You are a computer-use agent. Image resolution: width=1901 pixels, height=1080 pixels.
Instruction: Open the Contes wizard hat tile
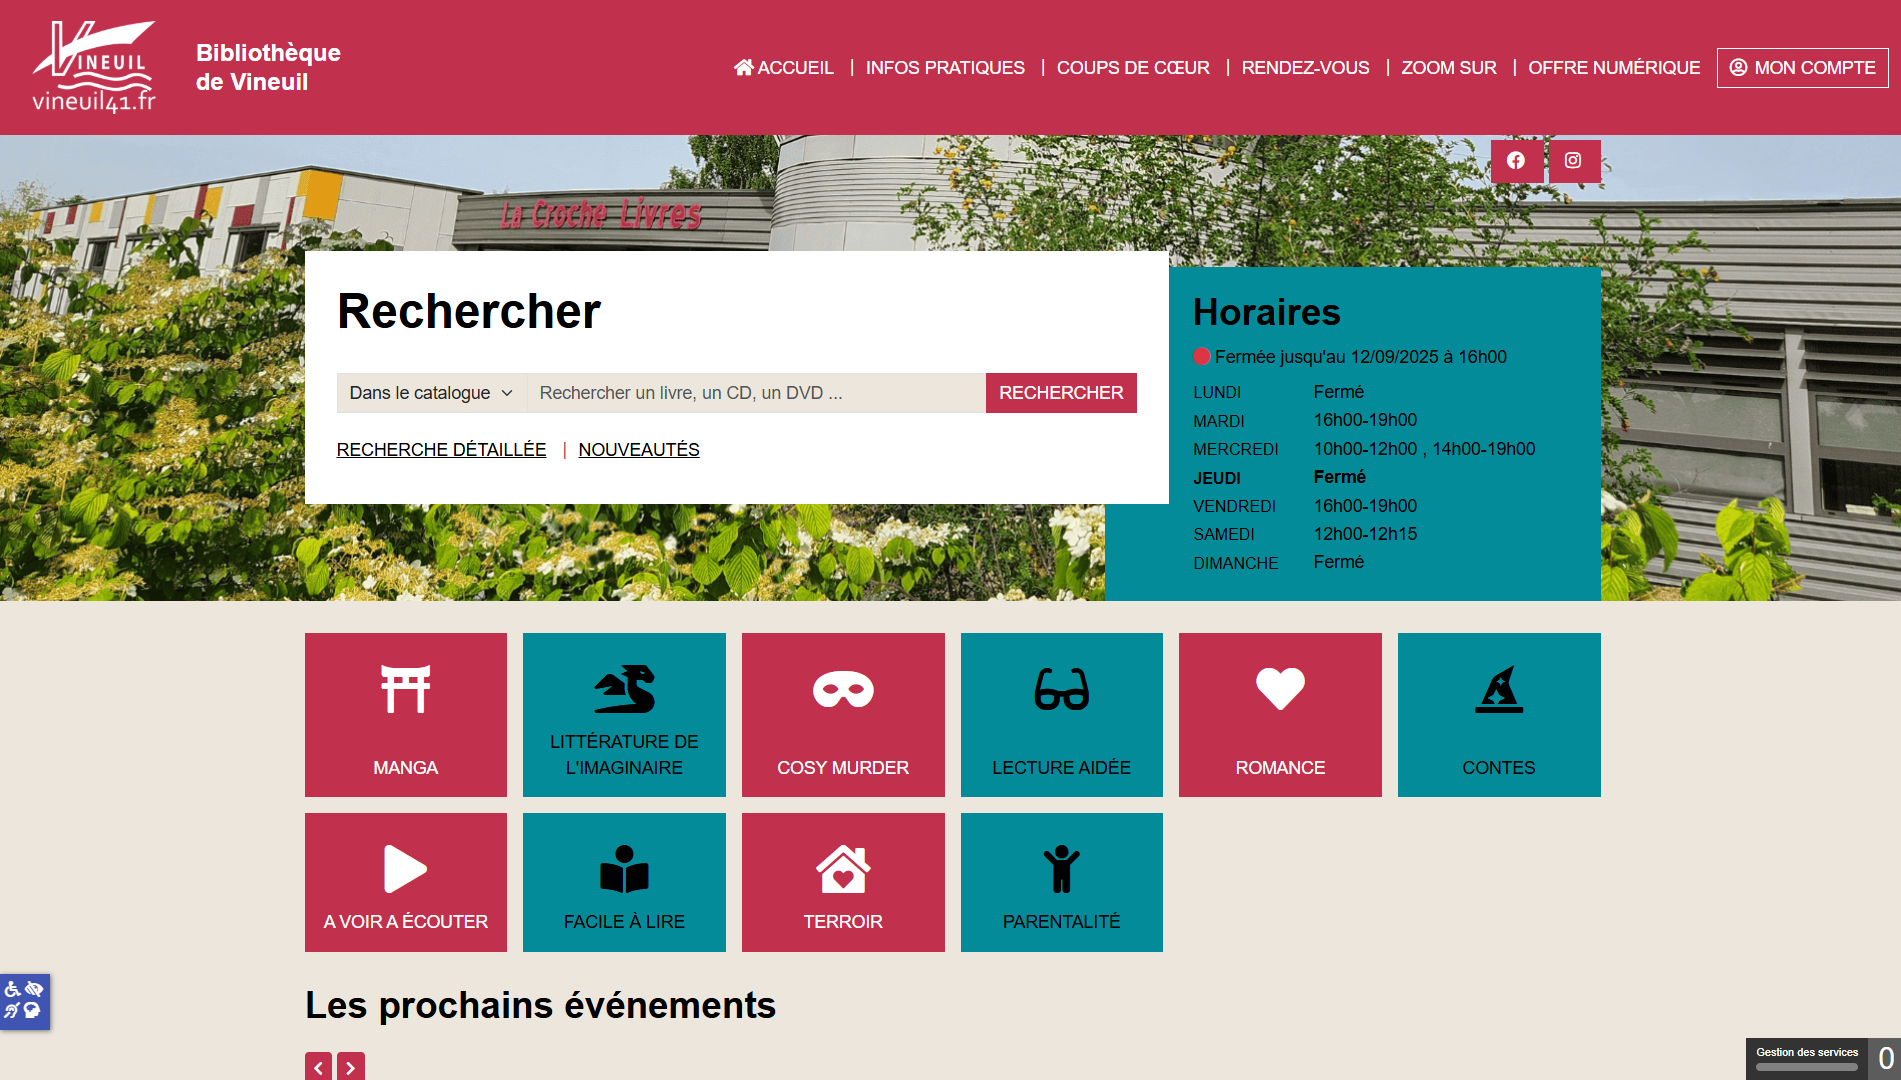pyautogui.click(x=1498, y=714)
